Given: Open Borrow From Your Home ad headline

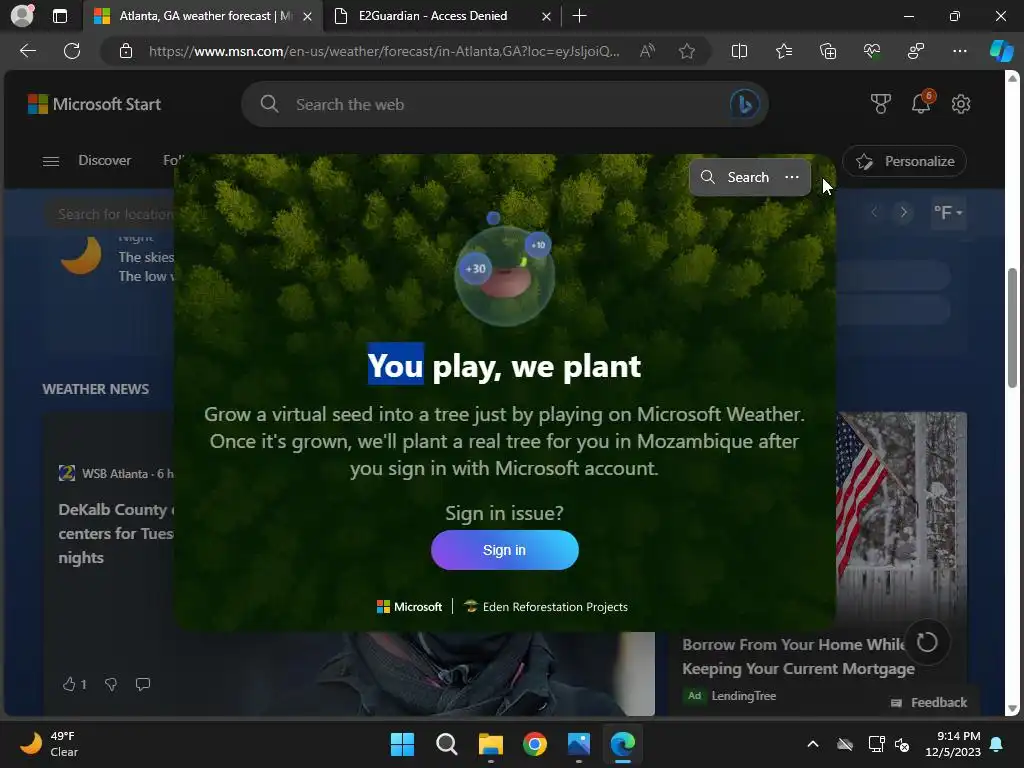Looking at the screenshot, I should pyautogui.click(x=798, y=656).
